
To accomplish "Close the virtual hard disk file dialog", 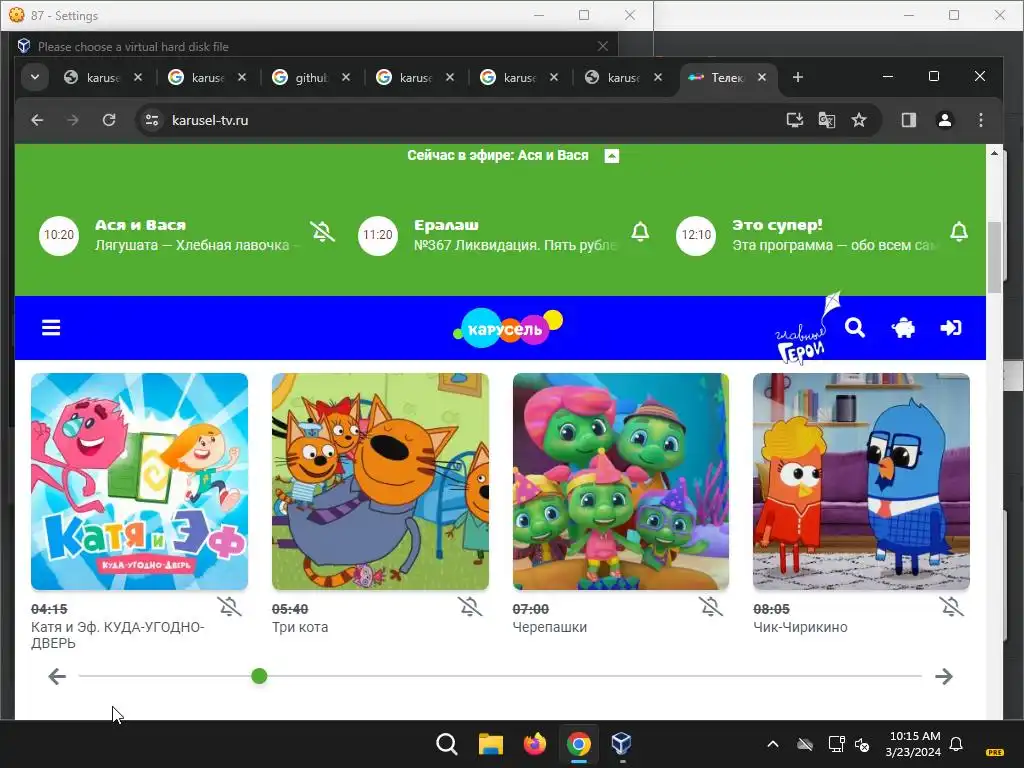I will [x=602, y=46].
